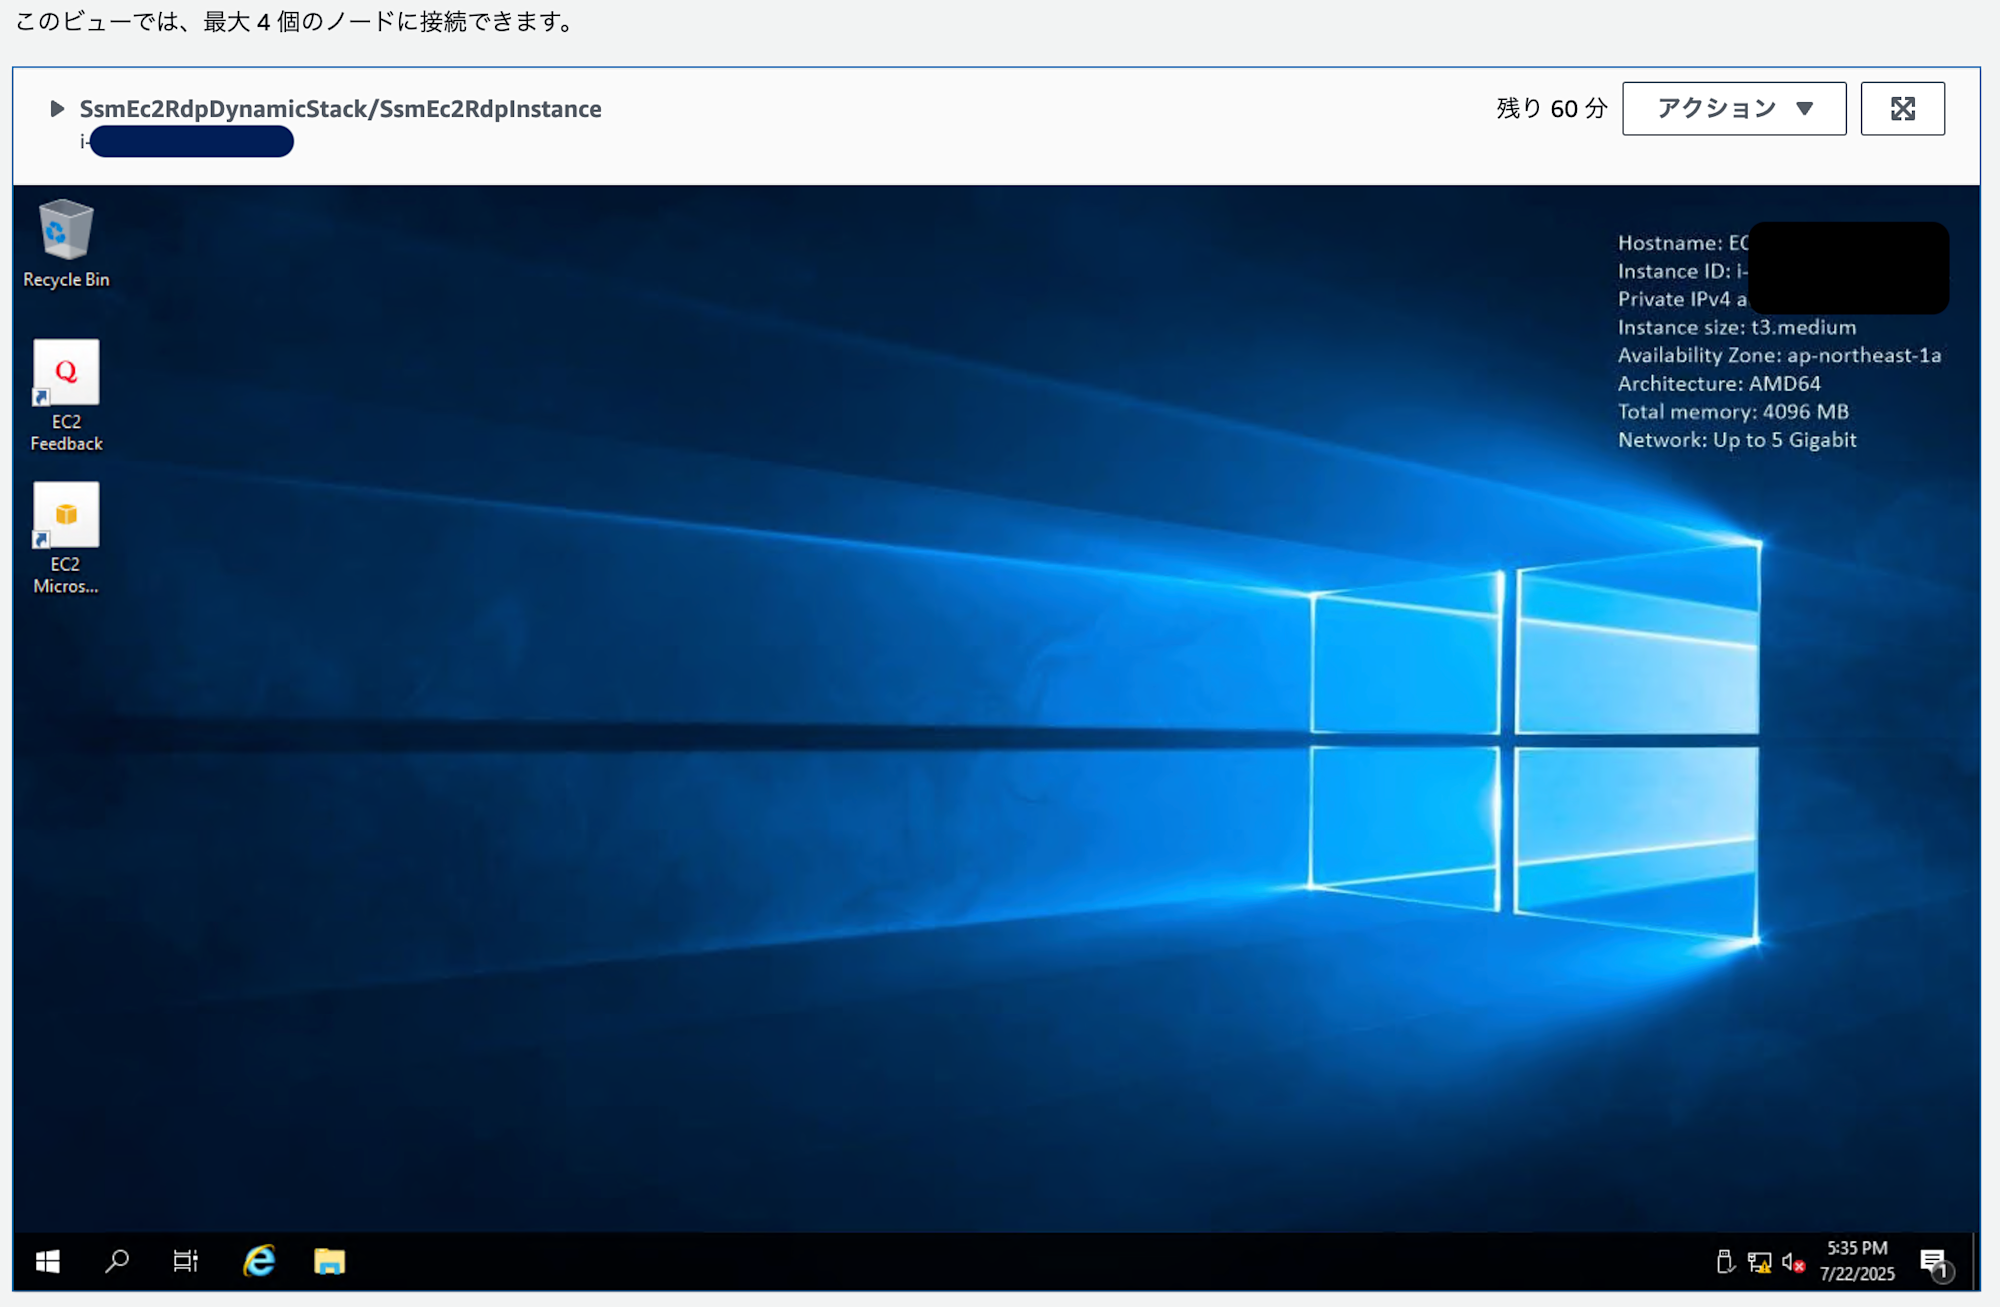This screenshot has height=1307, width=2000.
Task: Open the Action Center notification icon
Action: (1936, 1263)
